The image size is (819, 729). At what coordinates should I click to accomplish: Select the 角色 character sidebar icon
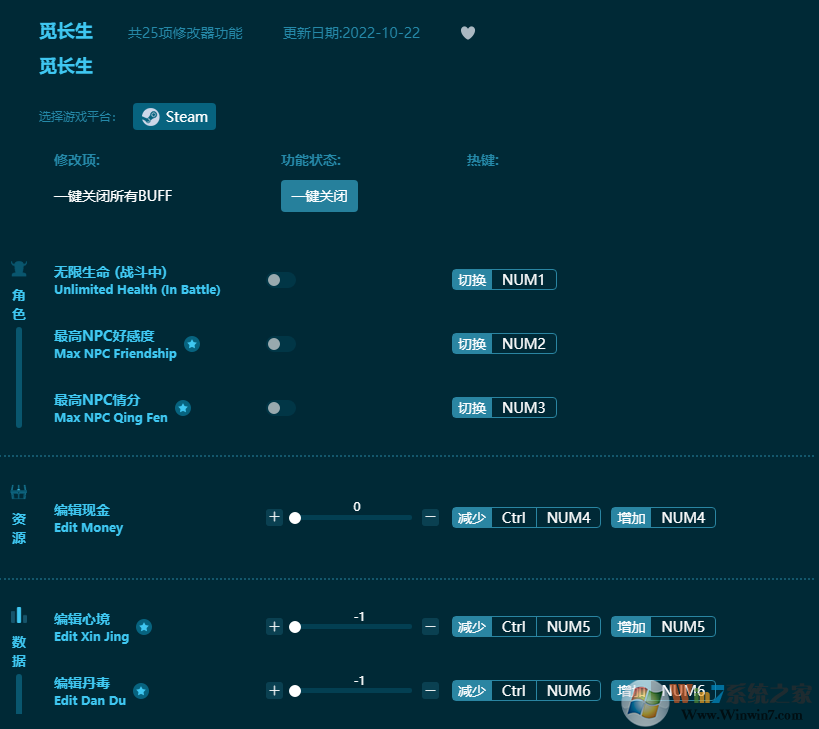(18, 268)
